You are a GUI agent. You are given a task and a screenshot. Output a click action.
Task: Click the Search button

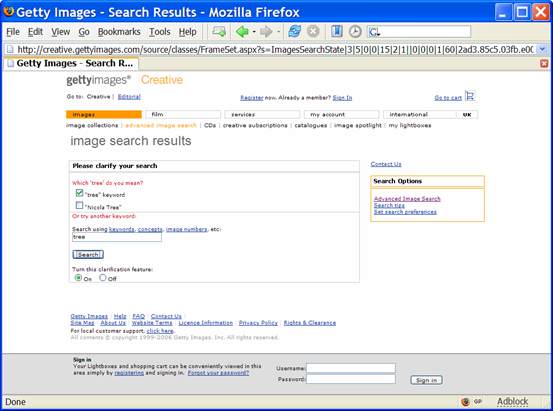[88, 254]
